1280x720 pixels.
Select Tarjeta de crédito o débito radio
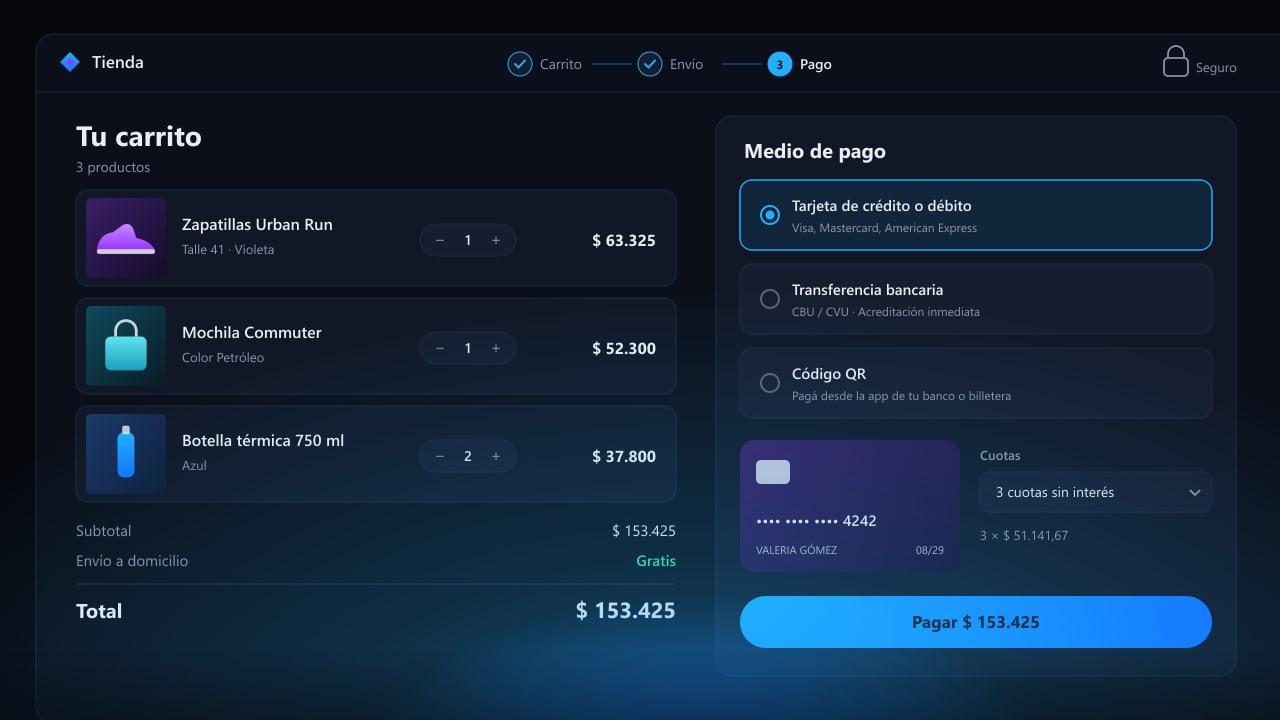click(x=770, y=215)
